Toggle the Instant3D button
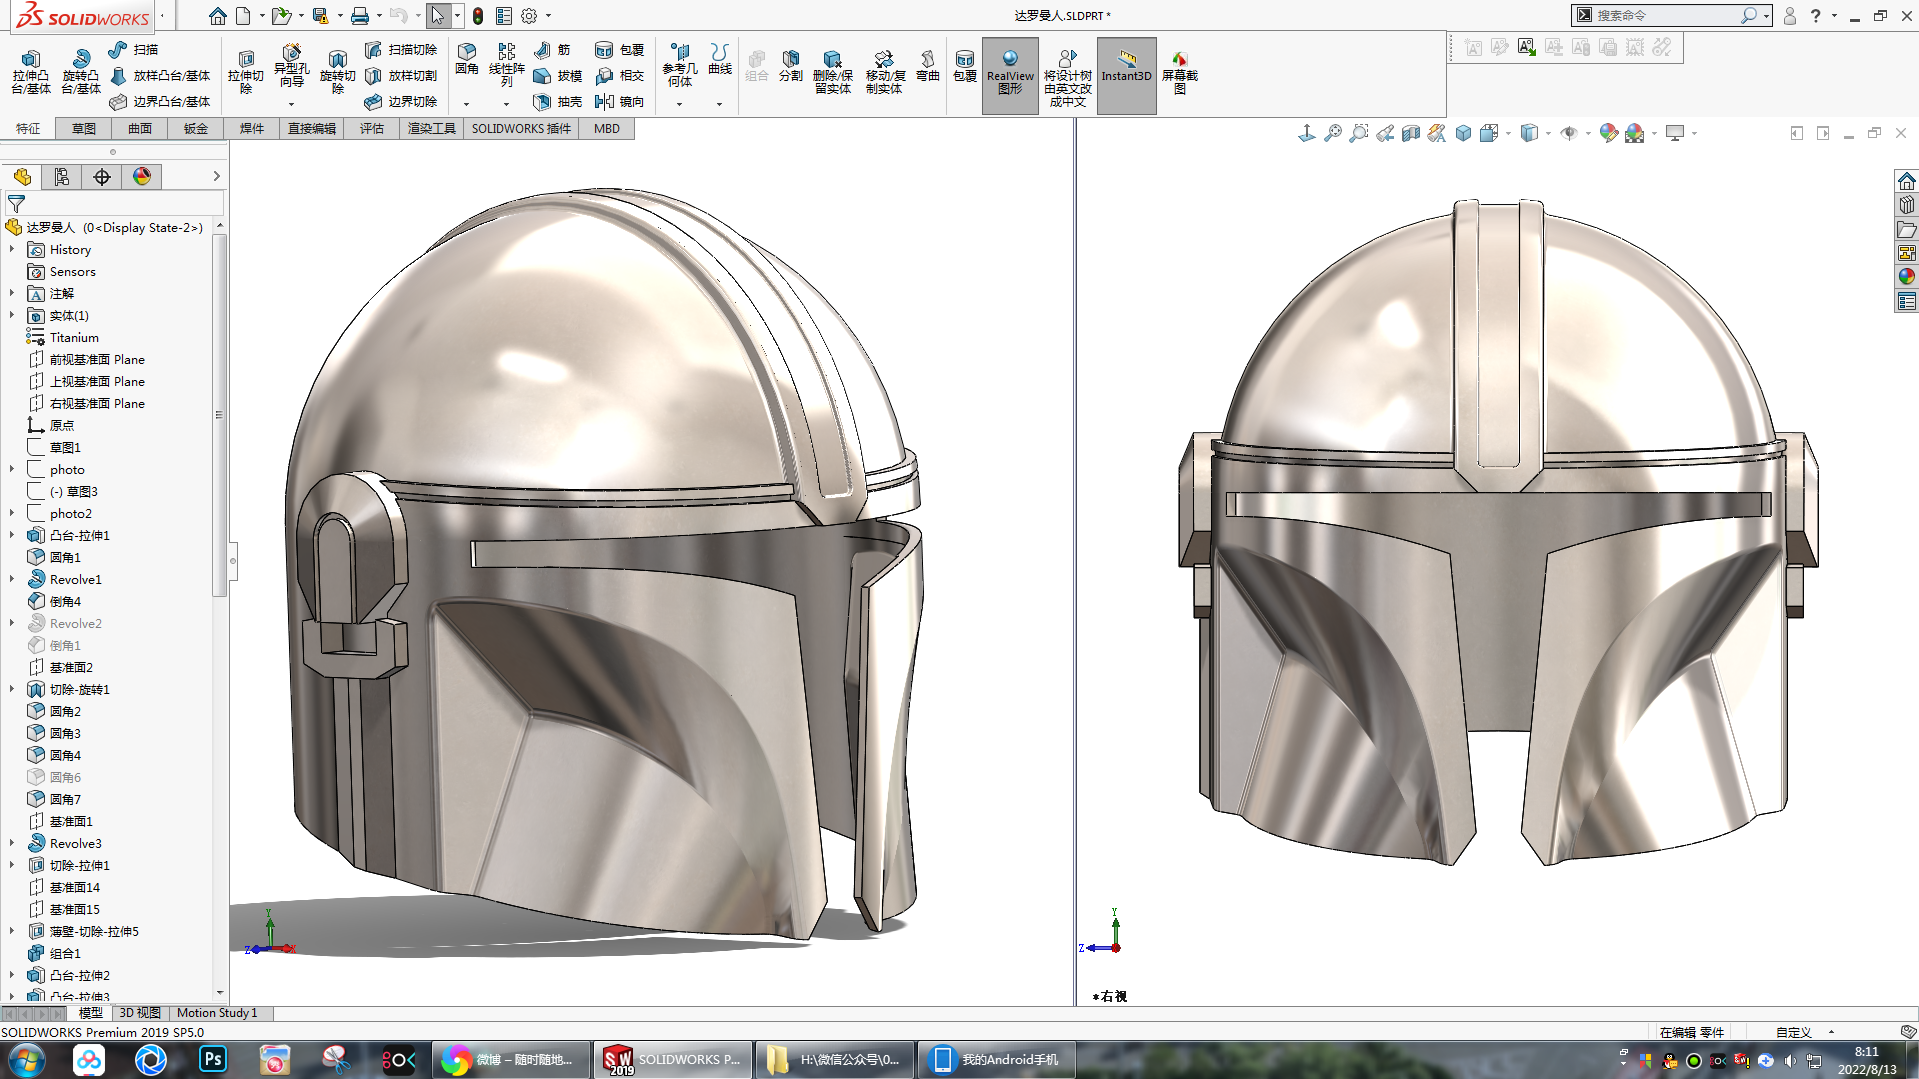Screen dimensions: 1919x1079 (x=1126, y=74)
